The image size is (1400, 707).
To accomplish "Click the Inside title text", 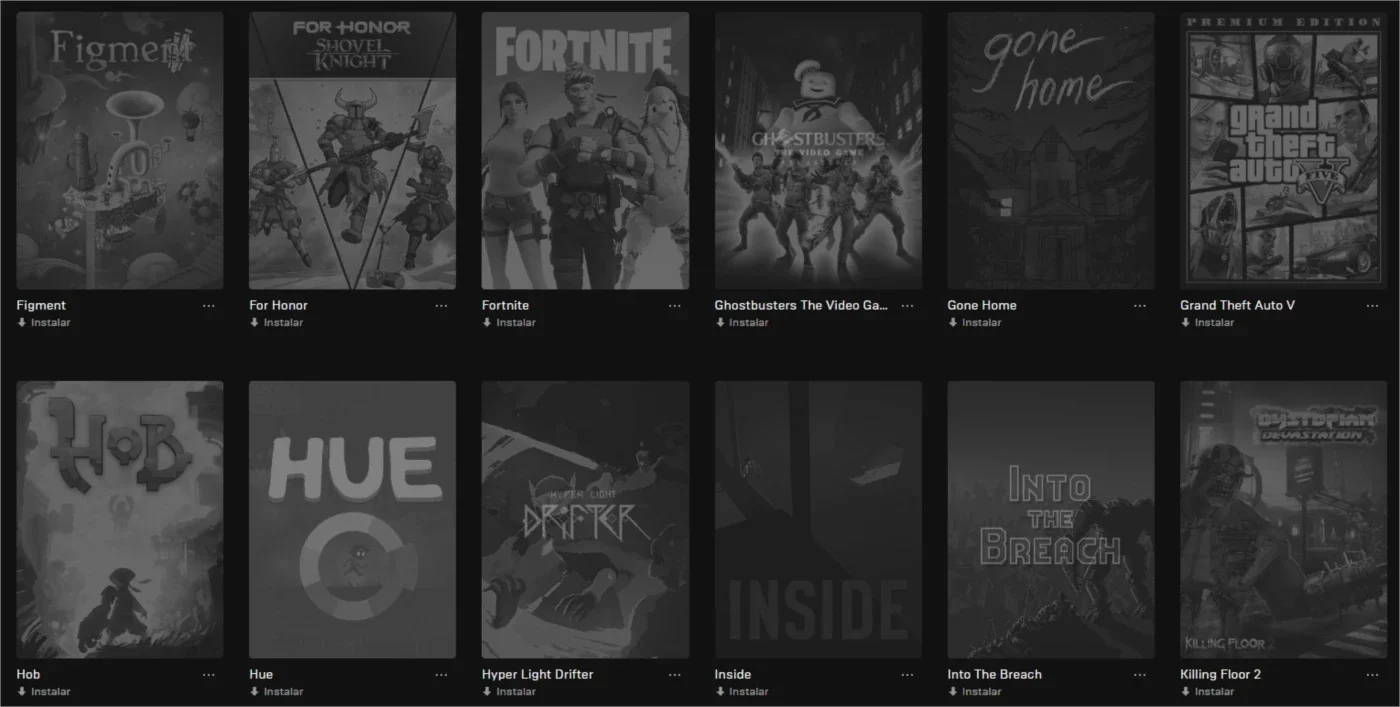I will (x=733, y=675).
